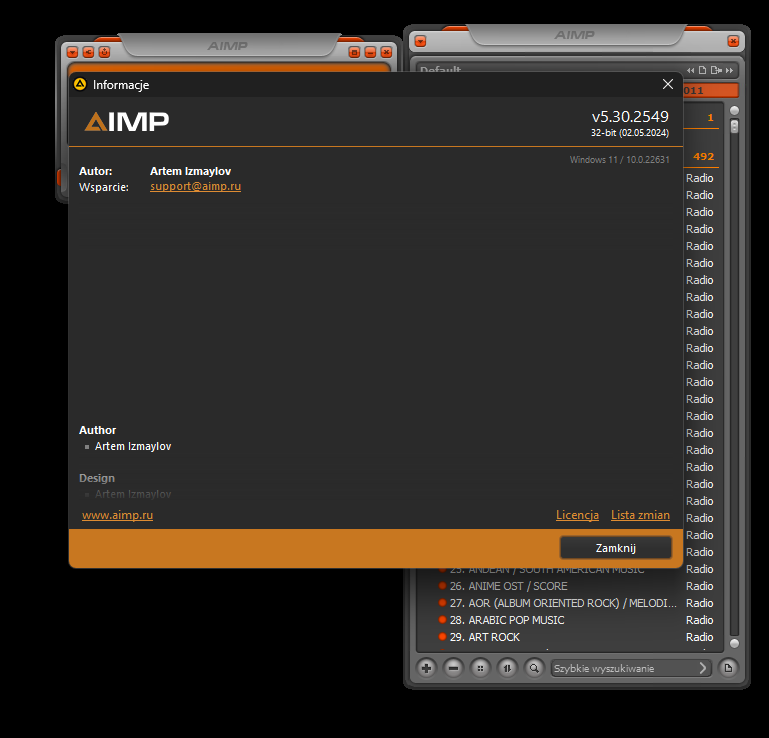
Task: Create new playlist icon in tab bar
Action: click(x=702, y=70)
